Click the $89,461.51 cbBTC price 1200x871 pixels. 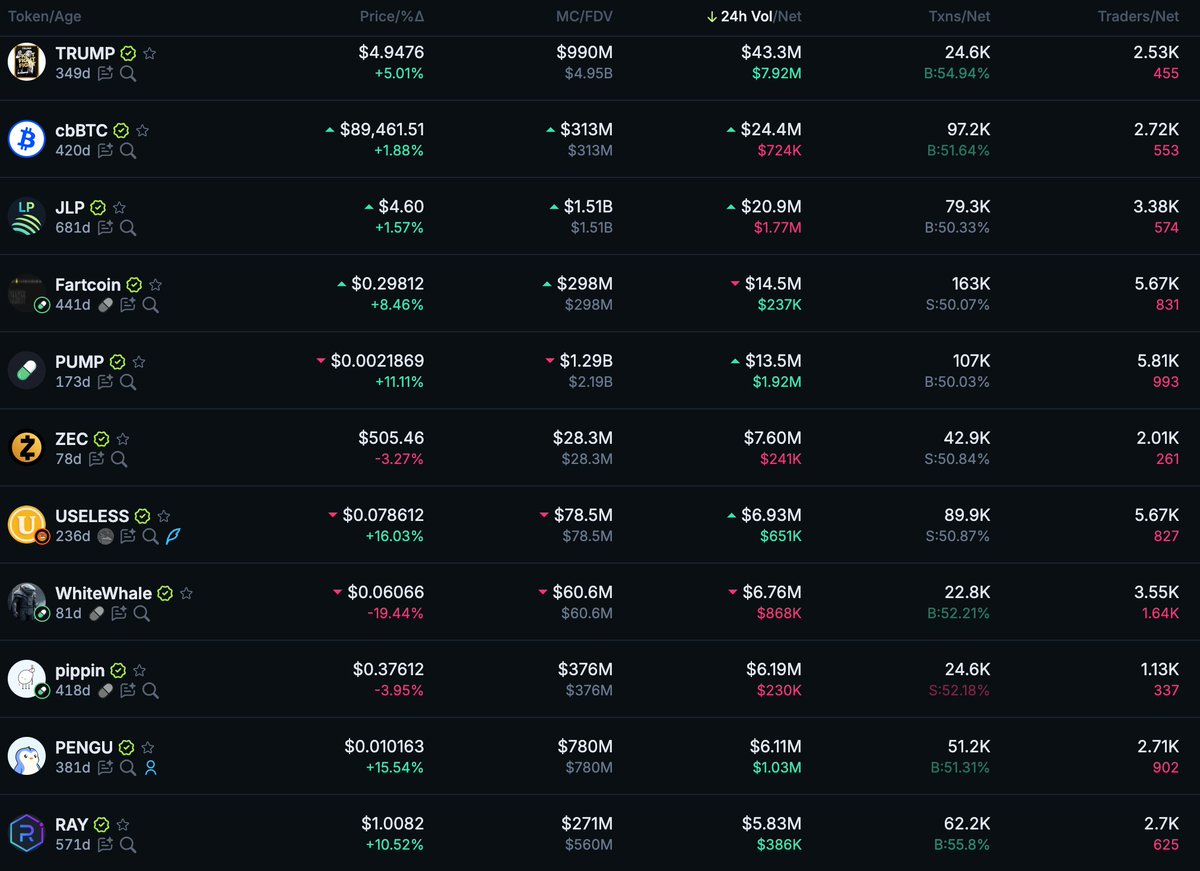(382, 130)
